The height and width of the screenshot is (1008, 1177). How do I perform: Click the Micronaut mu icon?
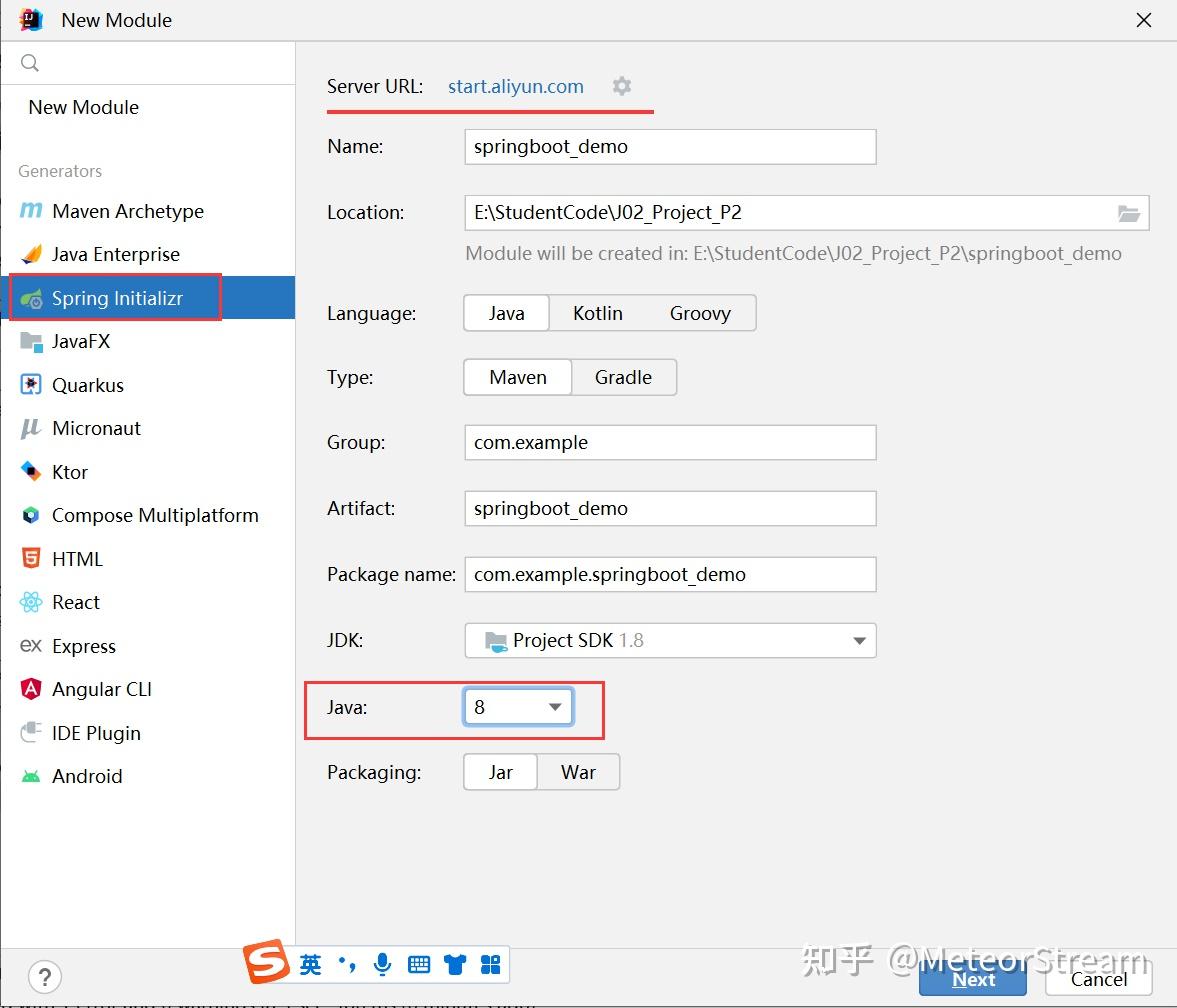coord(31,429)
